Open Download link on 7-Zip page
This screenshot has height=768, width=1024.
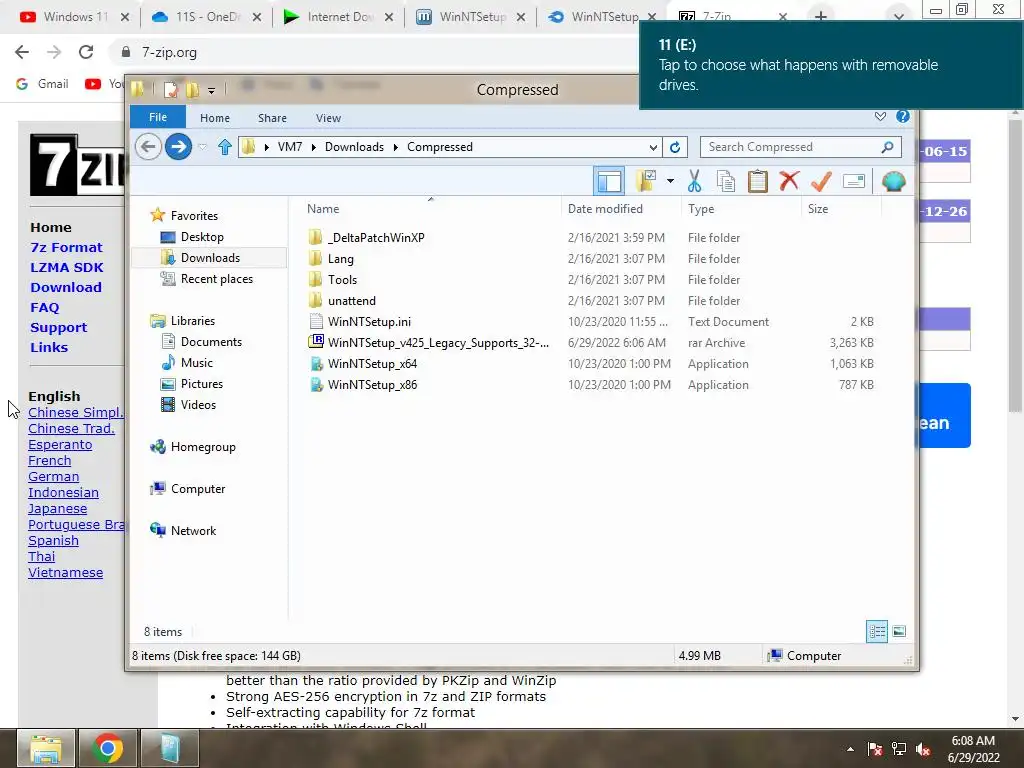pyautogui.click(x=66, y=287)
